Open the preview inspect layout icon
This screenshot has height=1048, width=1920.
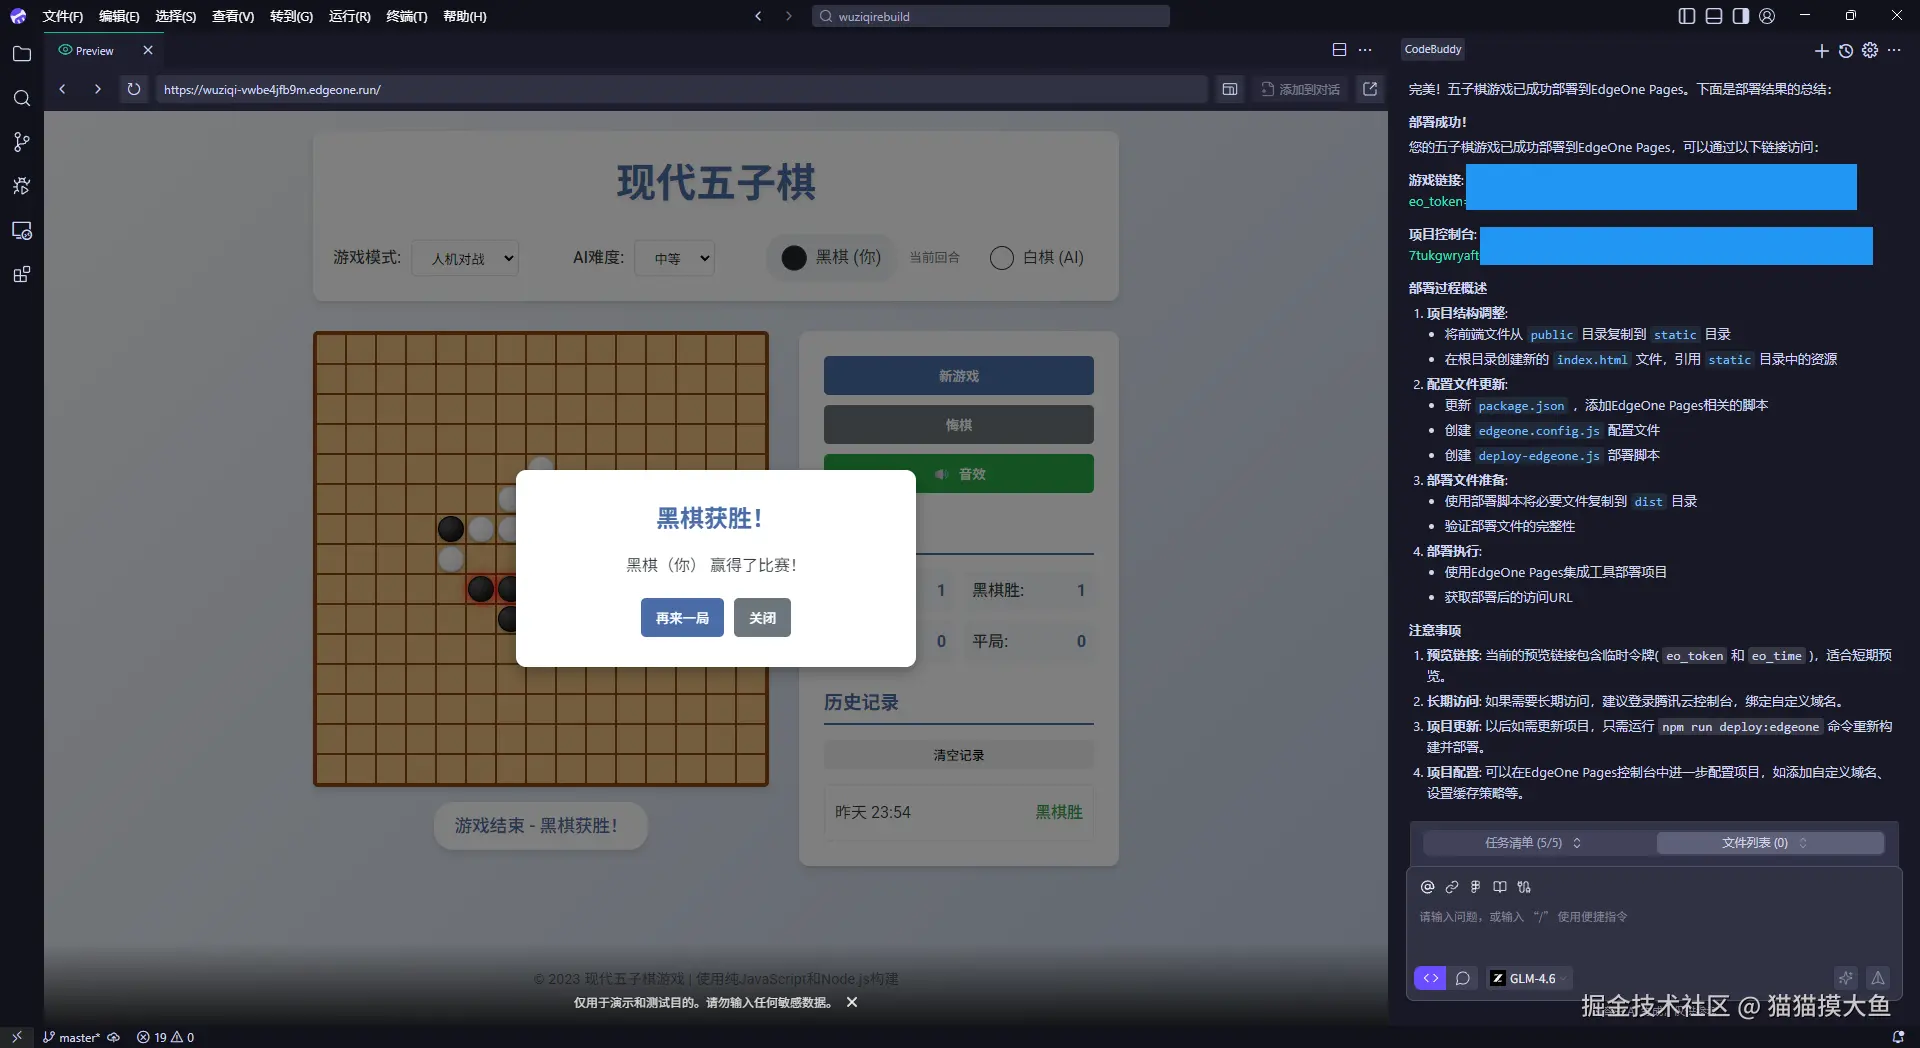[x=1230, y=89]
